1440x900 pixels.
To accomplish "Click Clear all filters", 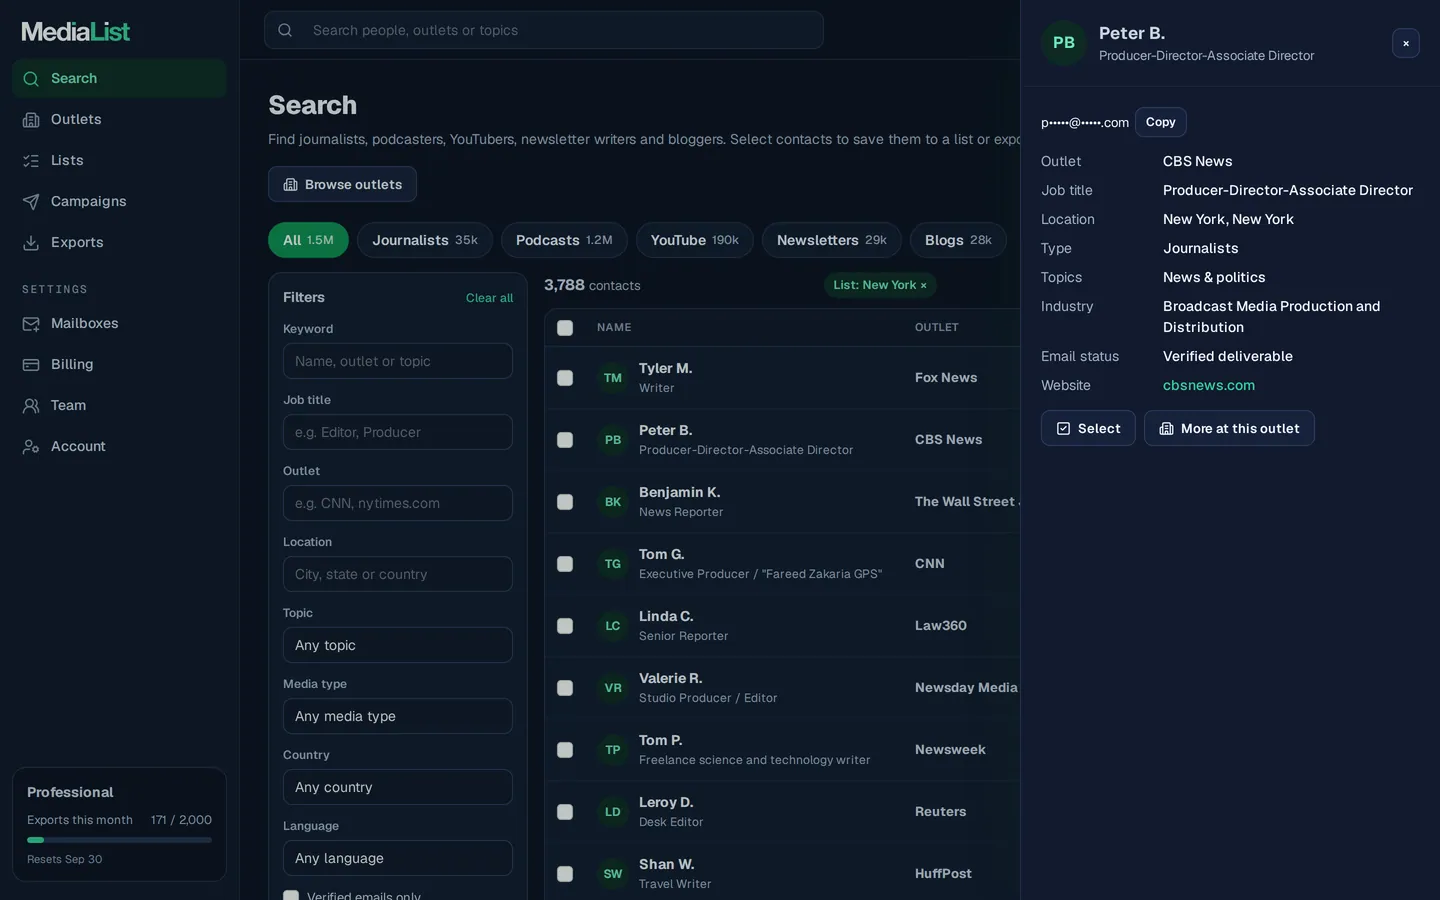I will coord(489,298).
